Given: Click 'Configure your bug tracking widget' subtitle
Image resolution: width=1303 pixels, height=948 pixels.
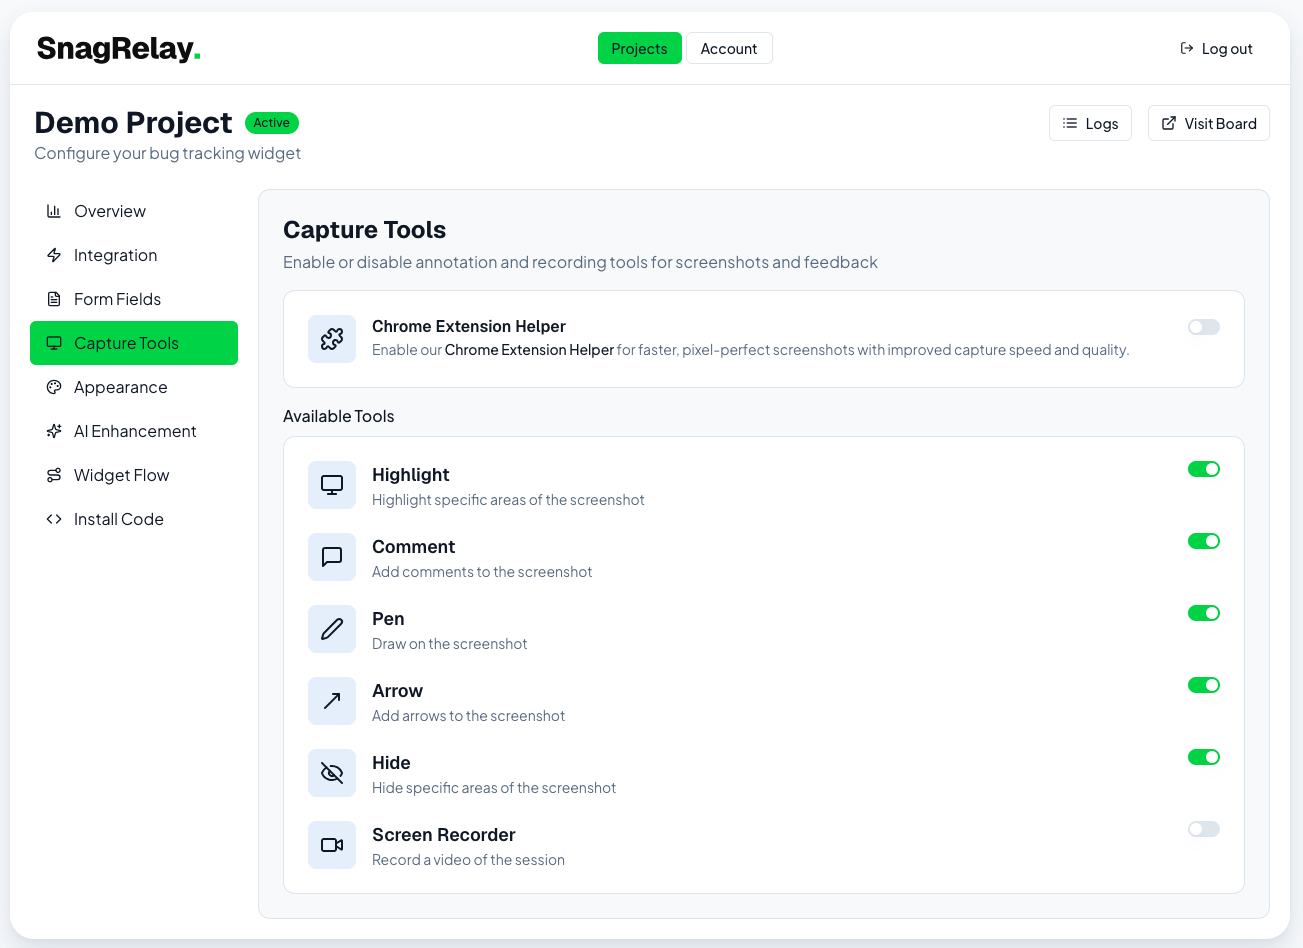Looking at the screenshot, I should (x=167, y=153).
